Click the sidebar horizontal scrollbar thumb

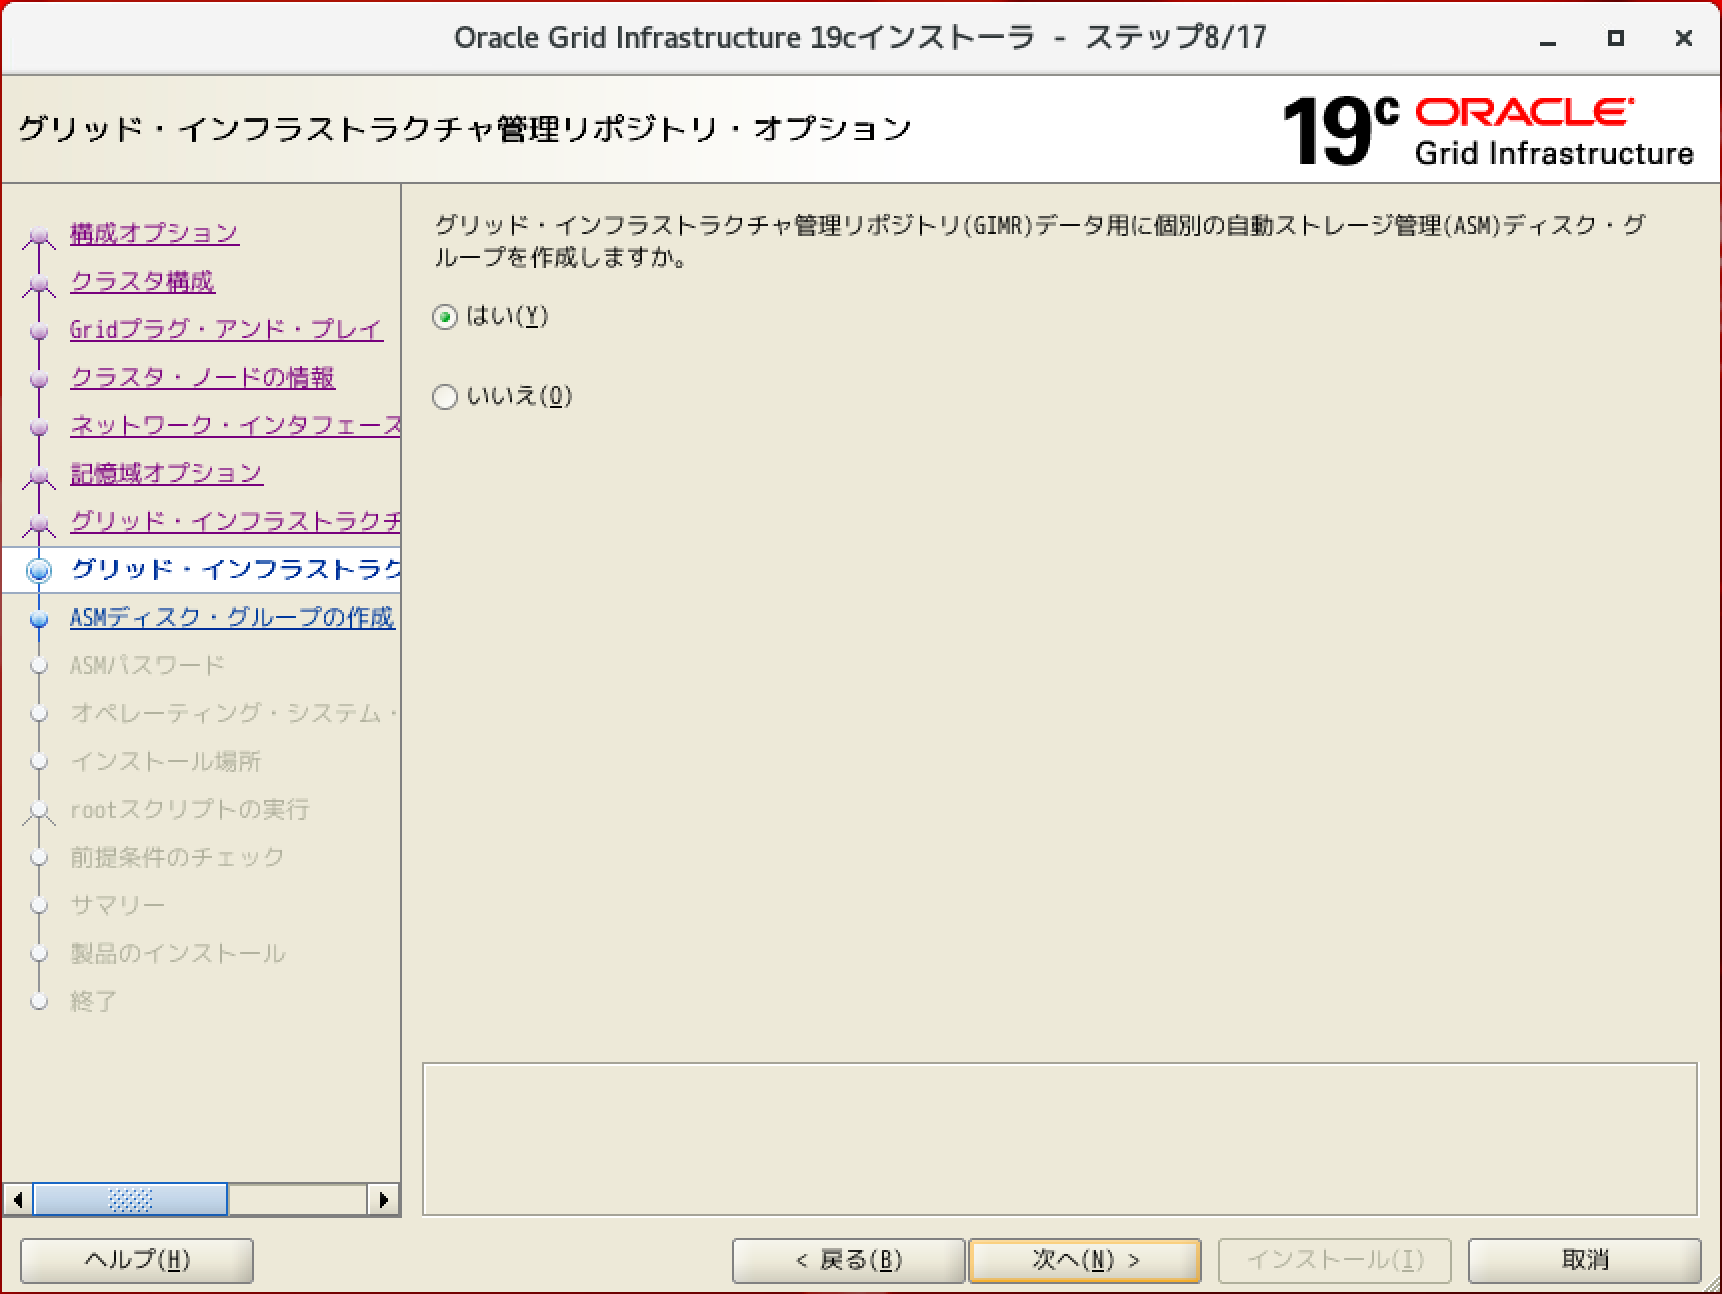click(x=130, y=1199)
